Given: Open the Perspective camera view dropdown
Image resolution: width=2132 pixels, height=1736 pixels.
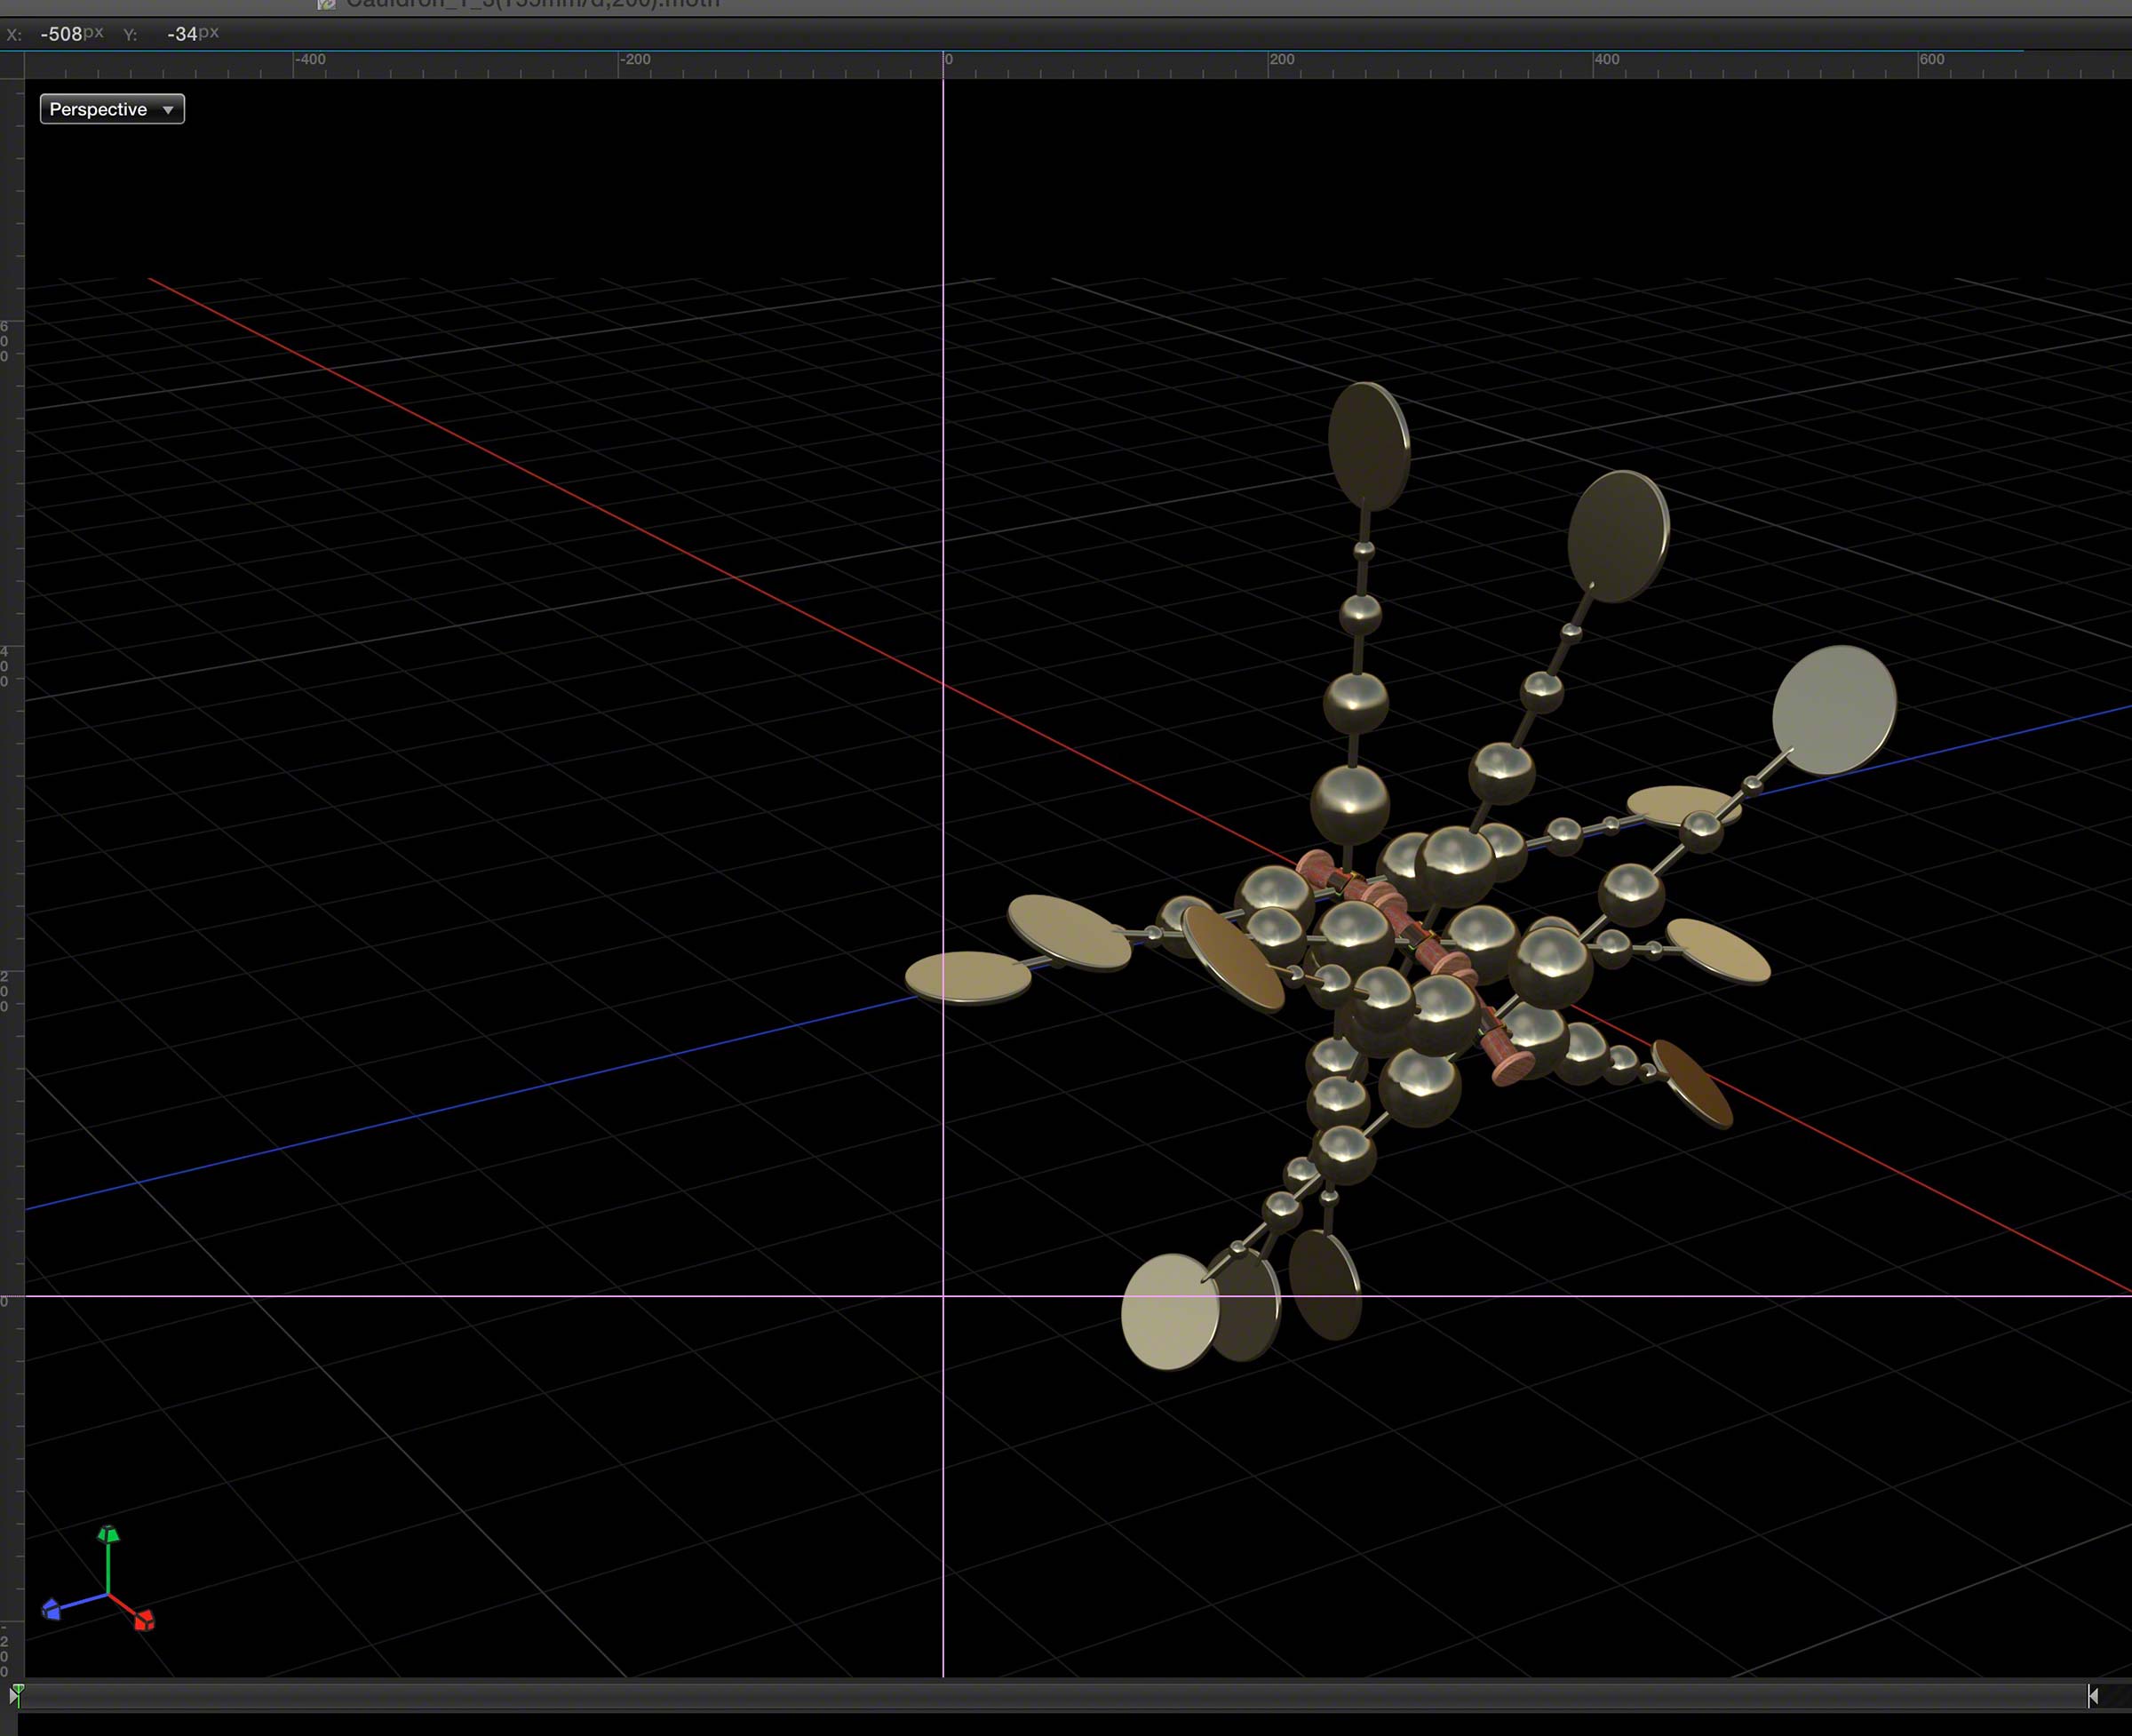Looking at the screenshot, I should (112, 109).
